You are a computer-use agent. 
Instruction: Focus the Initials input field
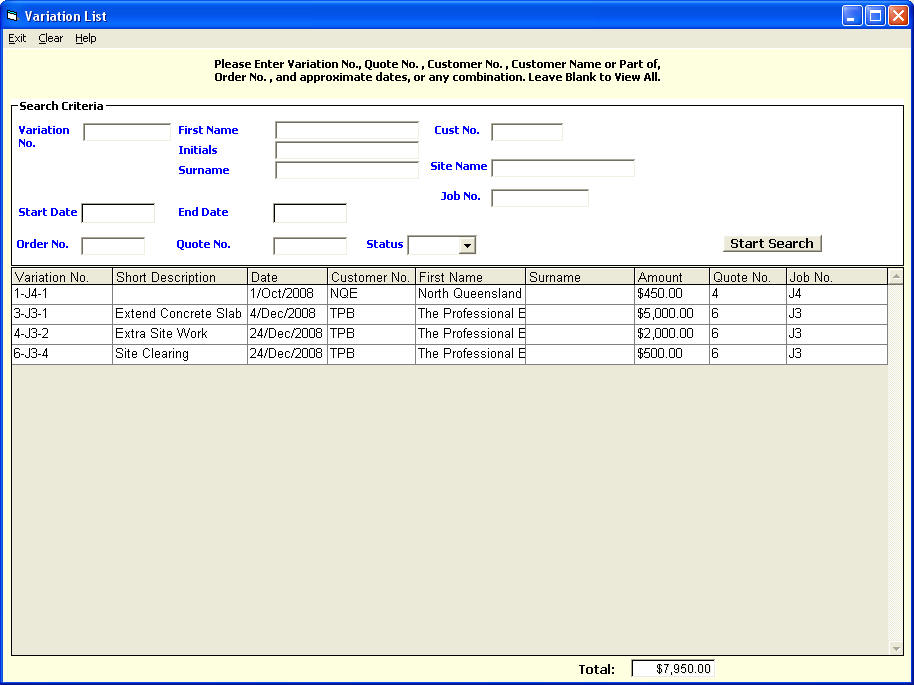click(x=347, y=150)
